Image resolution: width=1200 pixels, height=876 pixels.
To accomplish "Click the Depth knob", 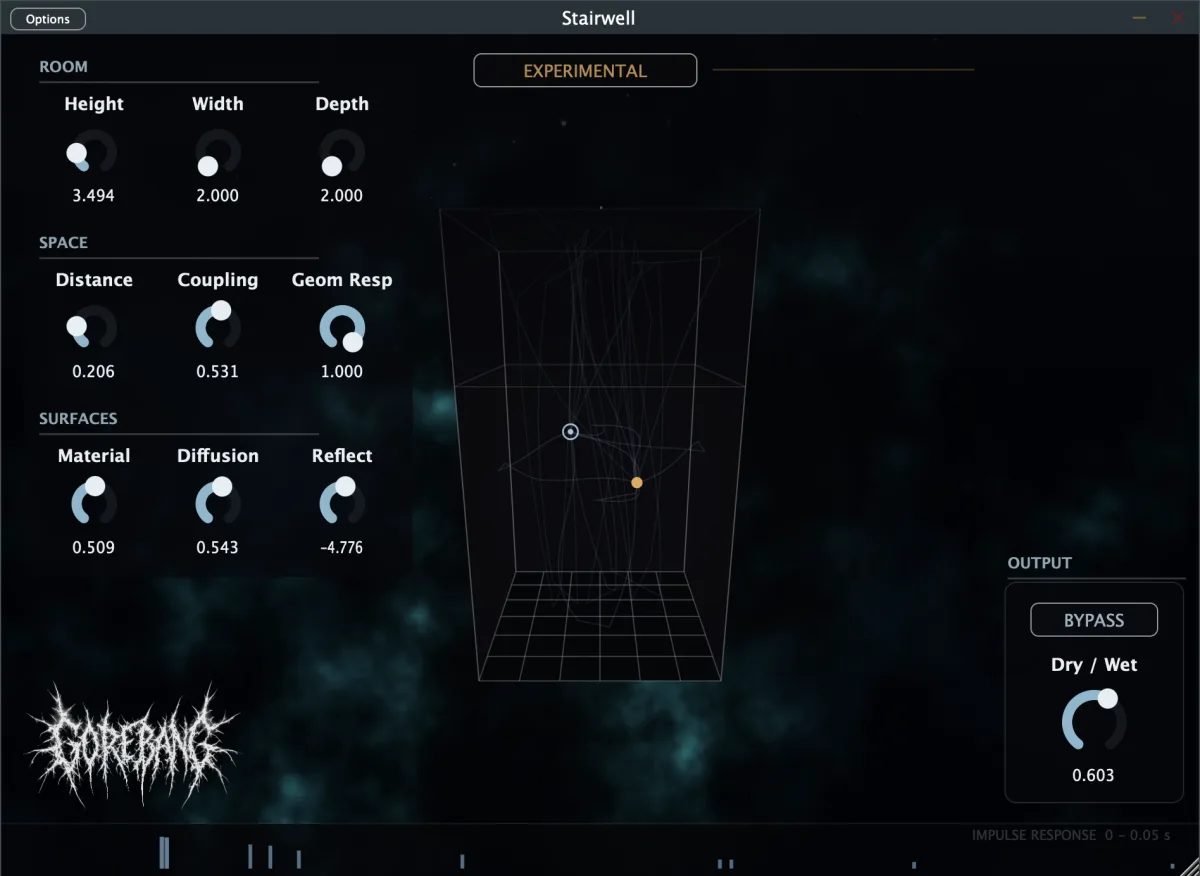I will pos(342,153).
